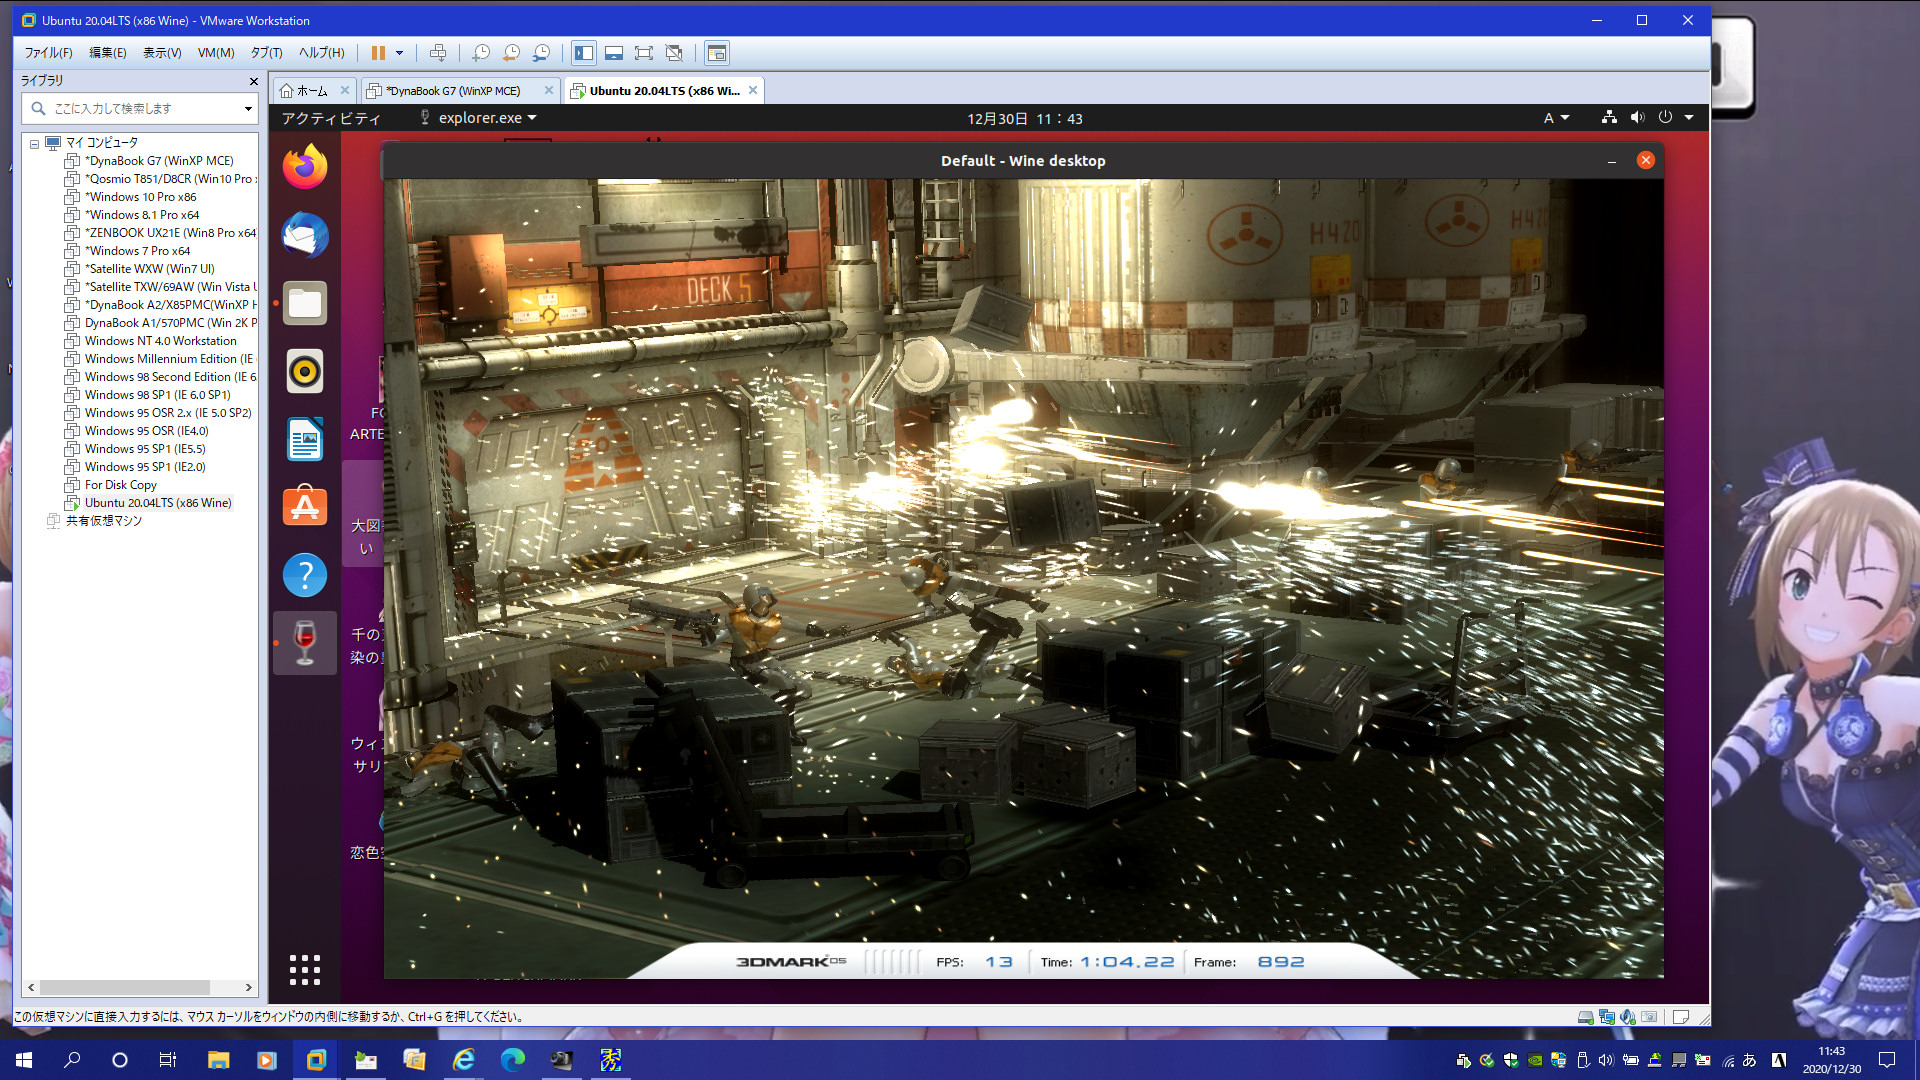
Task: Collapse the マイ コンピュータ tree node
Action: (x=34, y=143)
